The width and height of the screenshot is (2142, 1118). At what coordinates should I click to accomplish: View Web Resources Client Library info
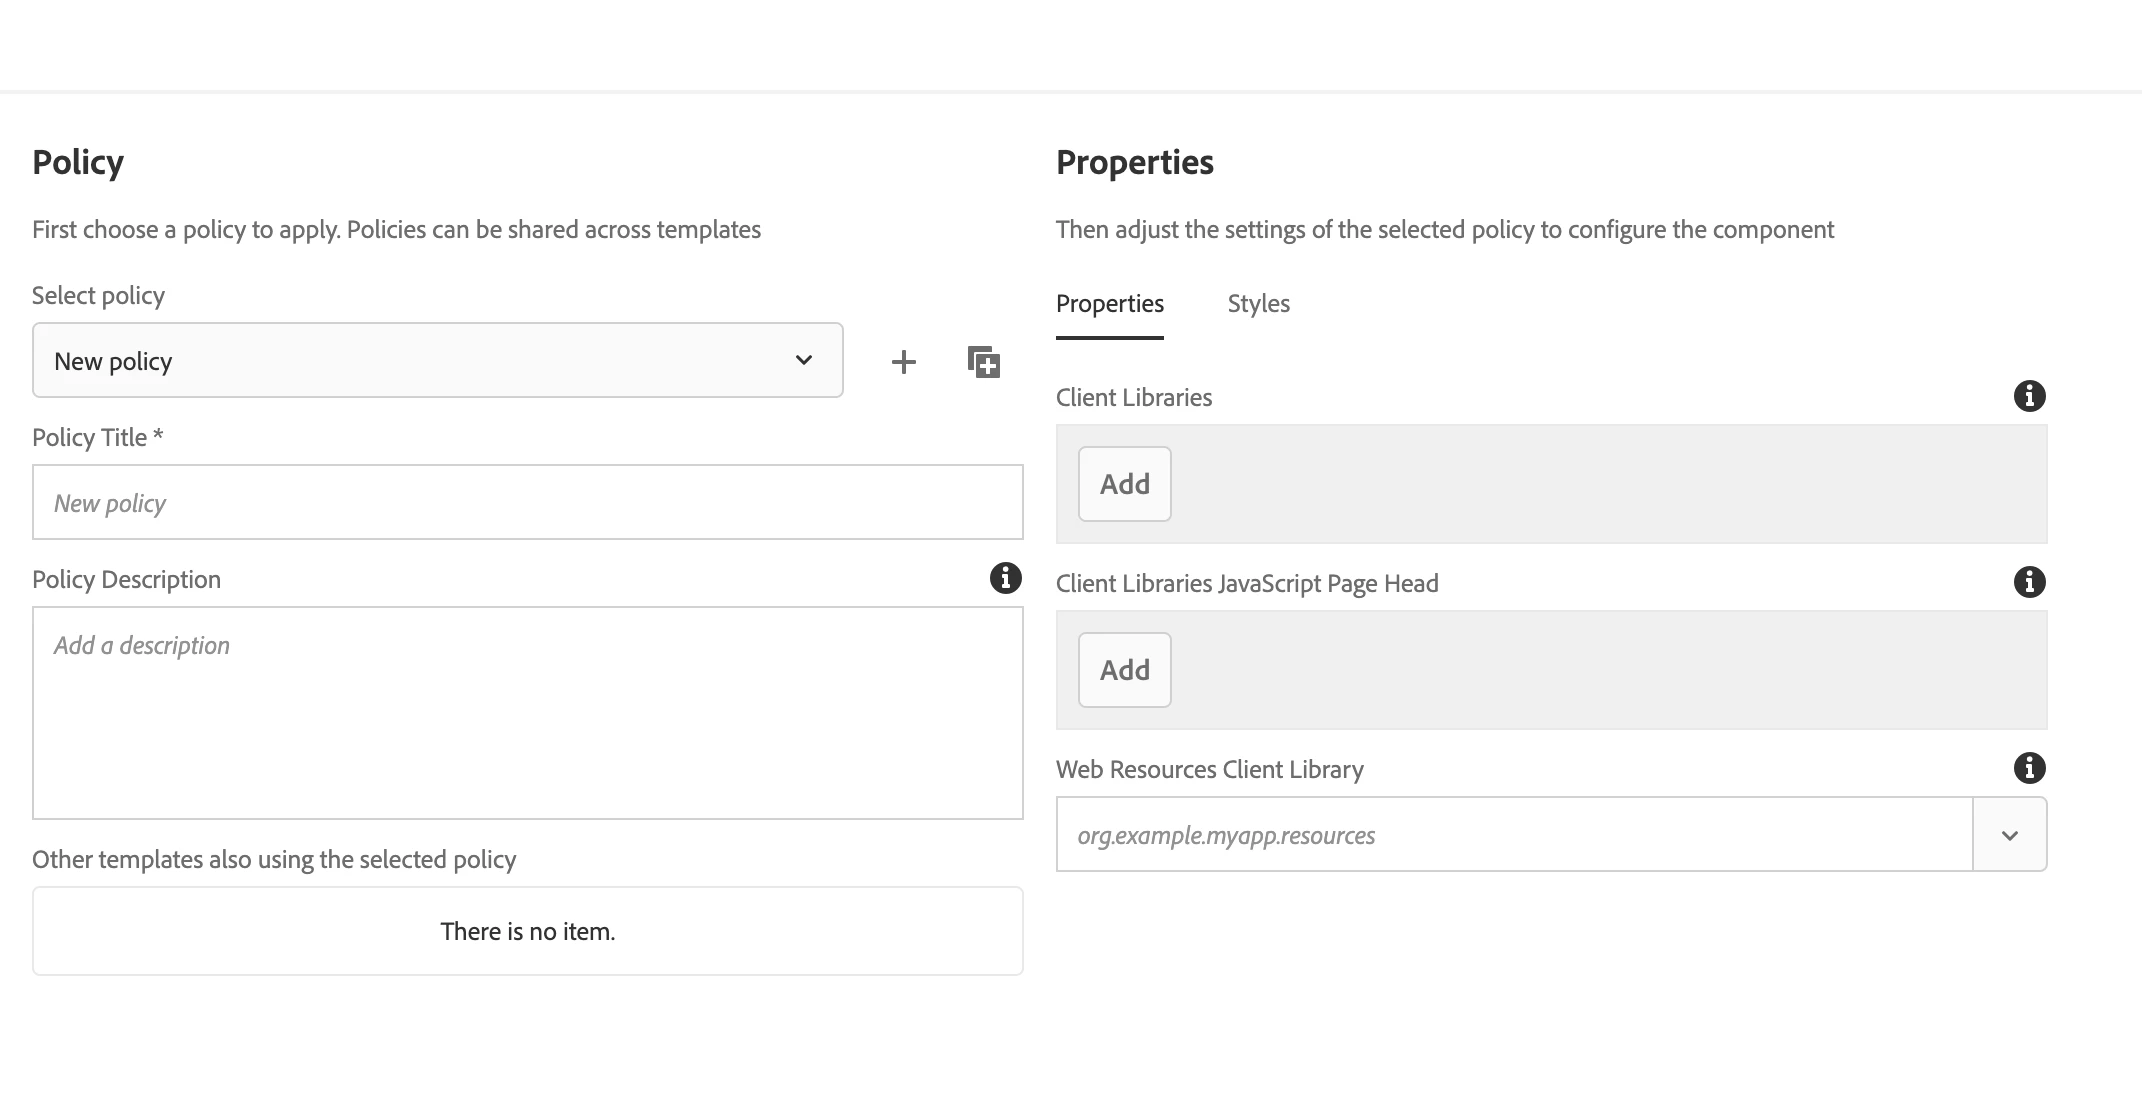click(x=2029, y=768)
